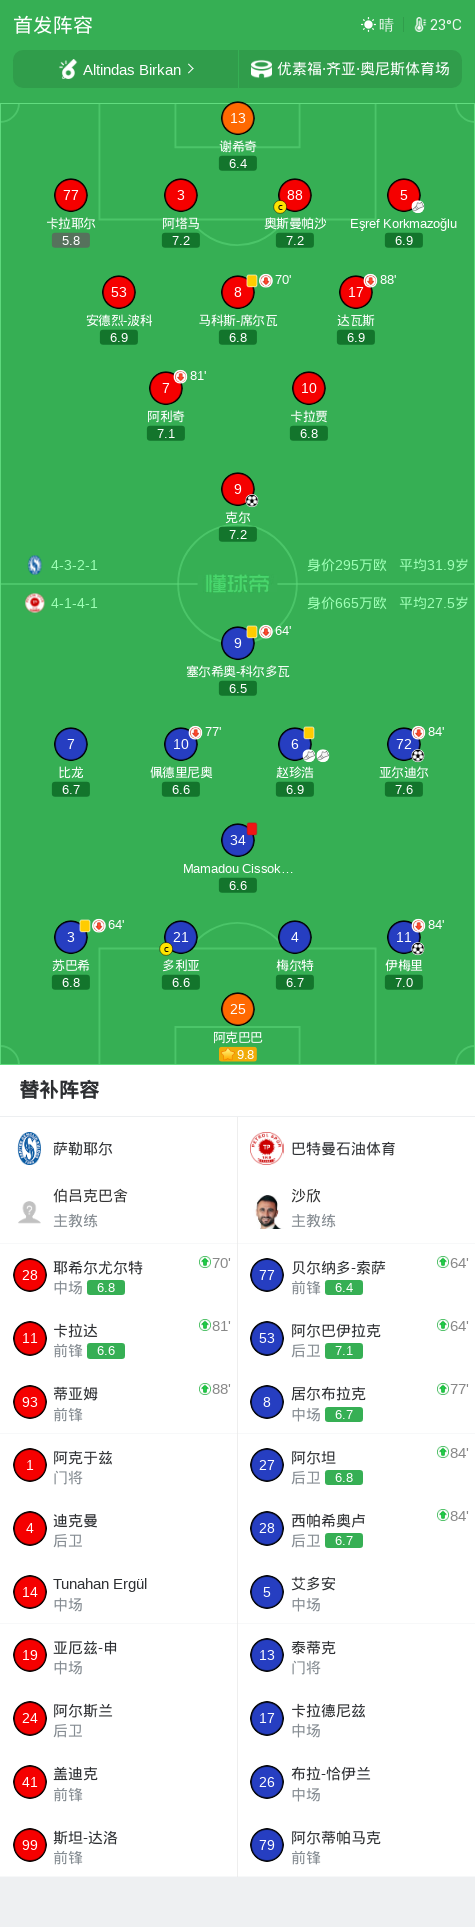Tap striker 克尔 number 9 red icon
Screen dimensions: 475x1927
coord(237,489)
